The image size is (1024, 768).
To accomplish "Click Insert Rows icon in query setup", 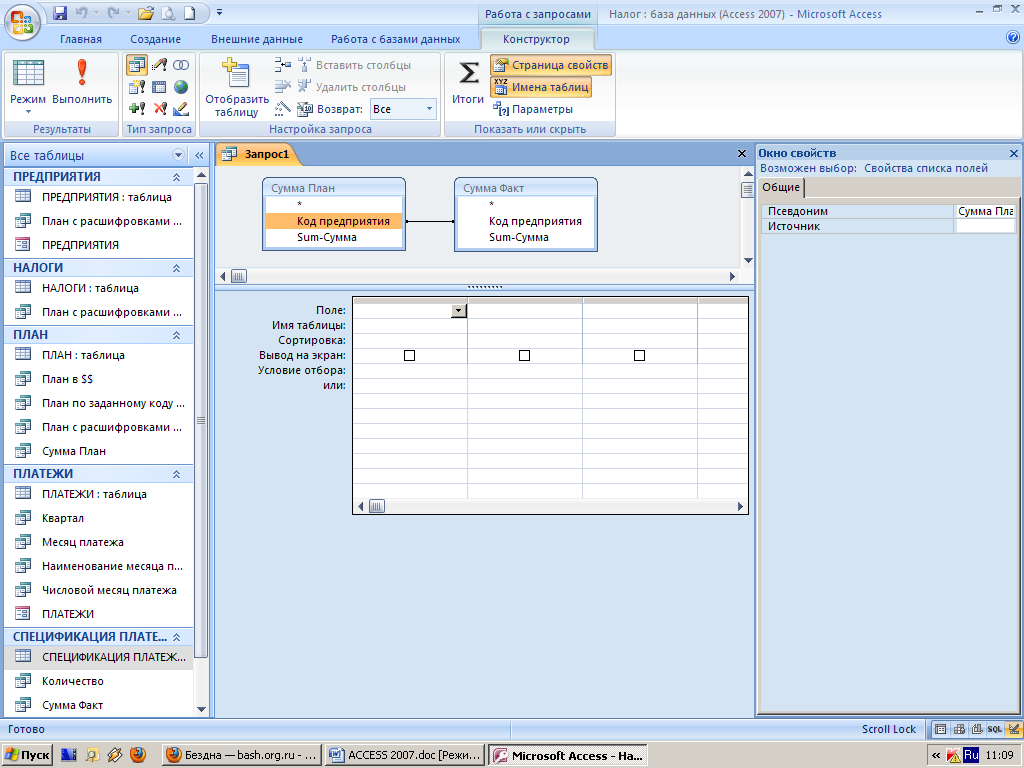I will pos(283,65).
